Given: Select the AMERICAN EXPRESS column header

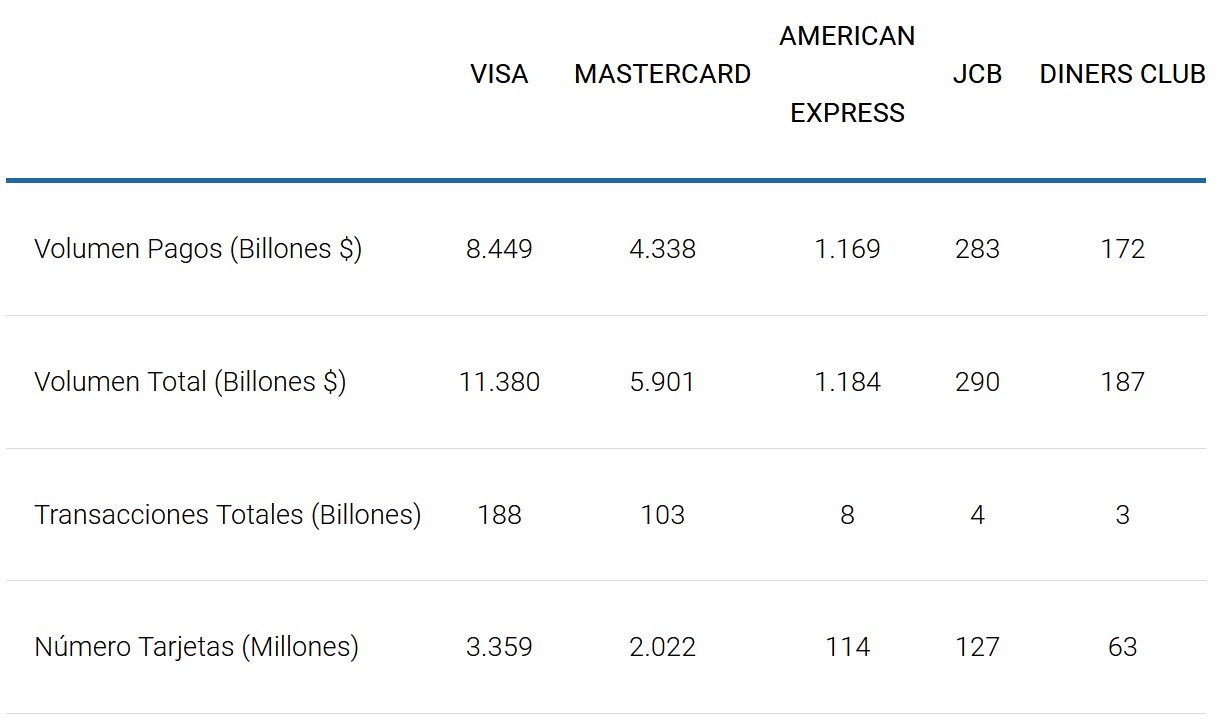Looking at the screenshot, I should pos(847,75).
